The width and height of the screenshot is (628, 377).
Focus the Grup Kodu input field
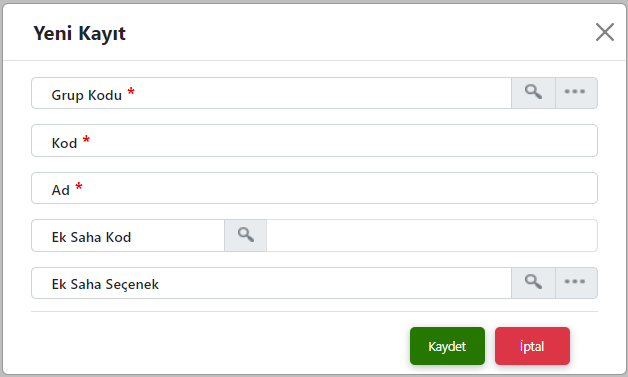point(272,93)
